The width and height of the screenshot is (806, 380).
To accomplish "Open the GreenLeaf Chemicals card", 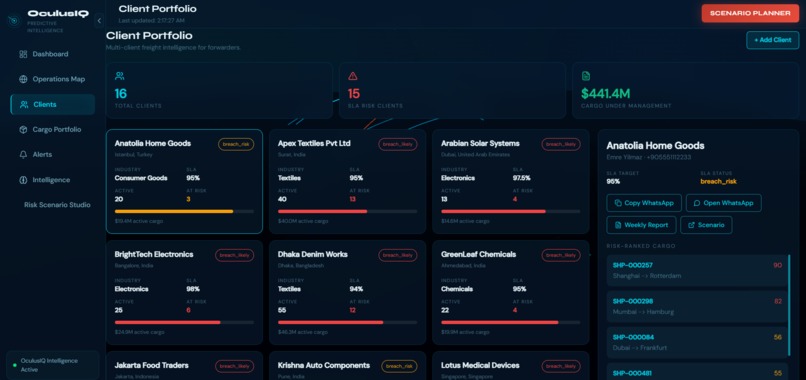I will pos(511,293).
